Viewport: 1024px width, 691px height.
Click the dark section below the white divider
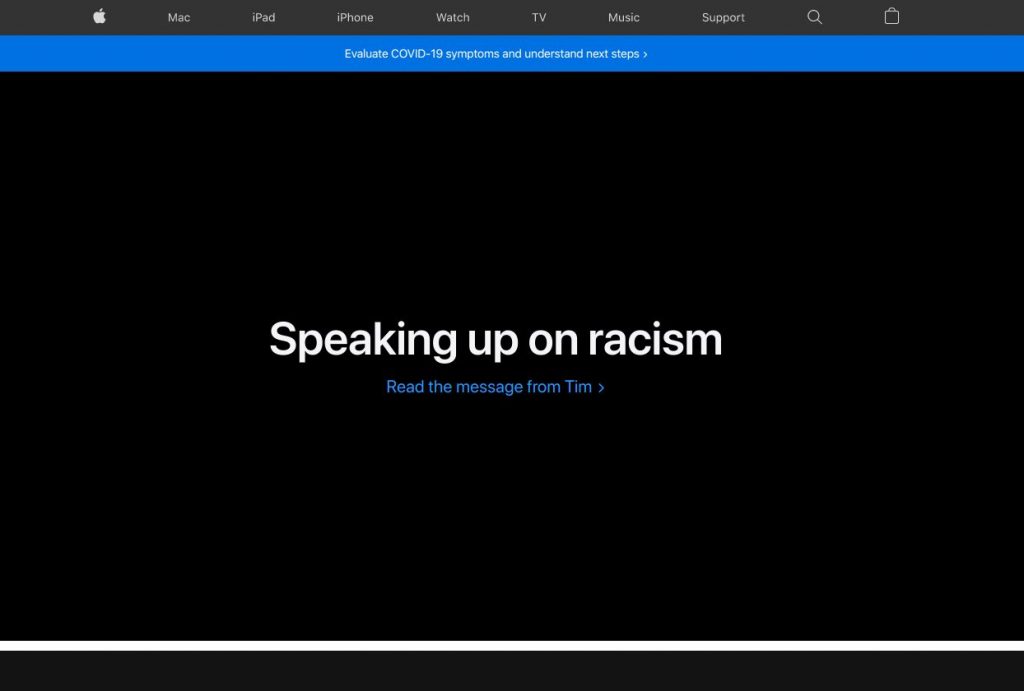(512, 672)
